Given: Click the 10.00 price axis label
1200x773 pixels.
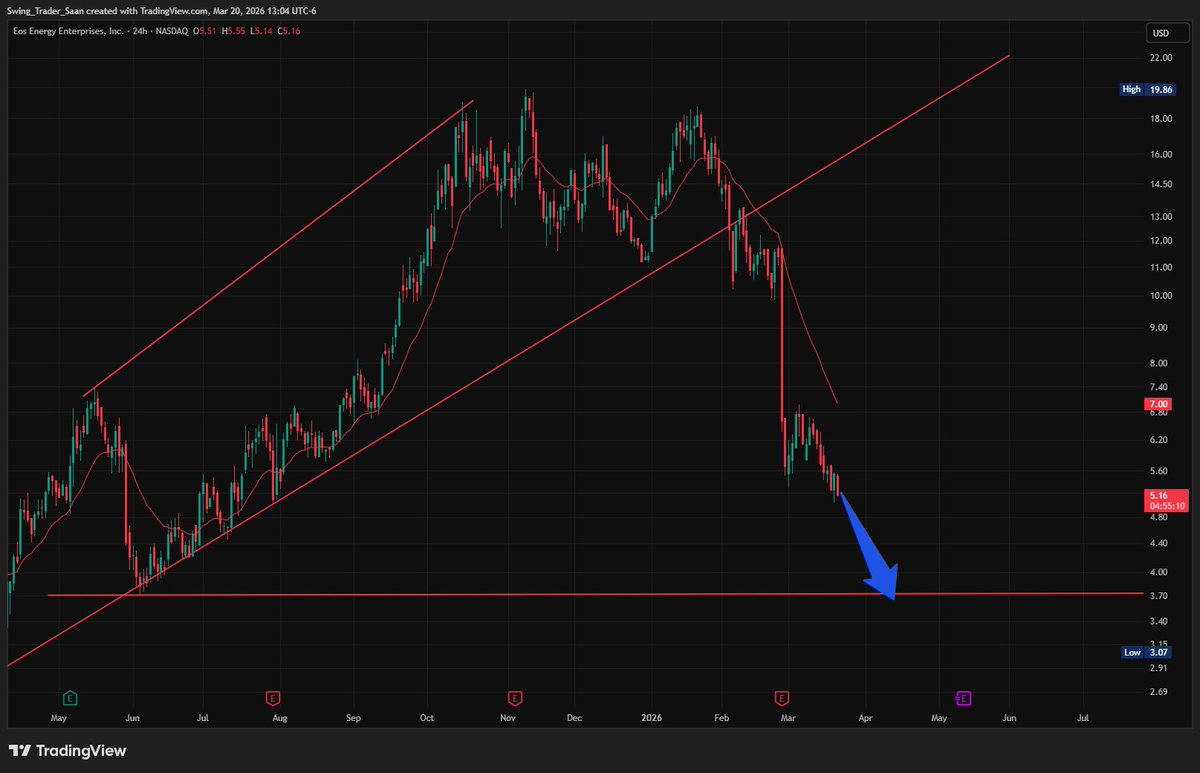Looking at the screenshot, I should pos(1161,296).
